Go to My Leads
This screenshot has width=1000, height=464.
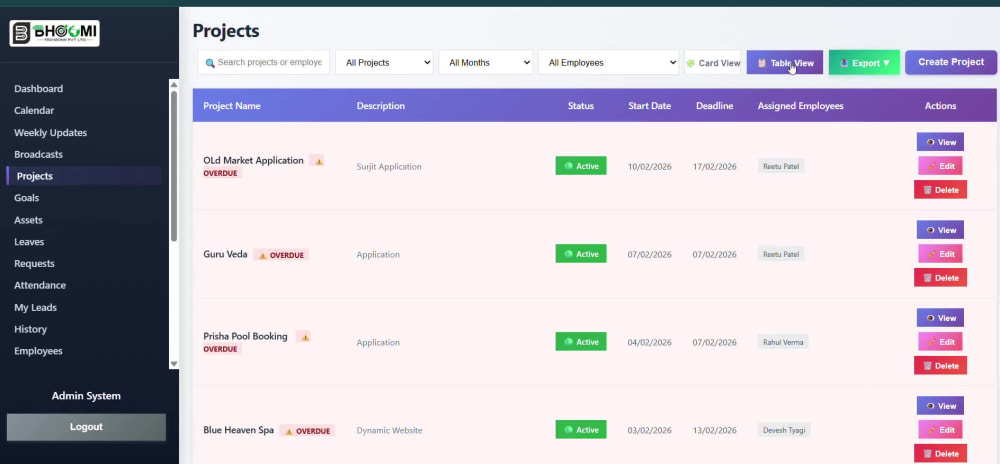(36, 307)
